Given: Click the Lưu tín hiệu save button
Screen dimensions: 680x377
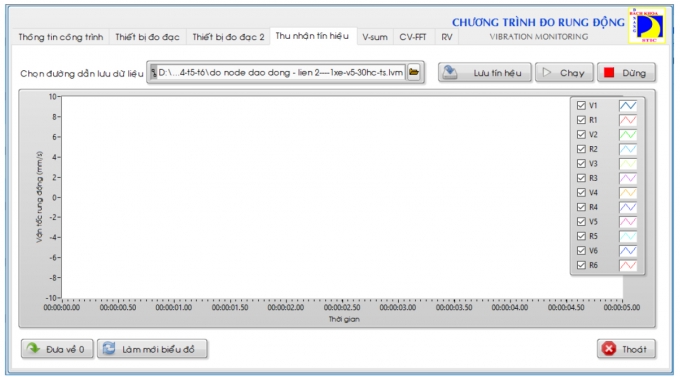Looking at the screenshot, I should coord(484,72).
